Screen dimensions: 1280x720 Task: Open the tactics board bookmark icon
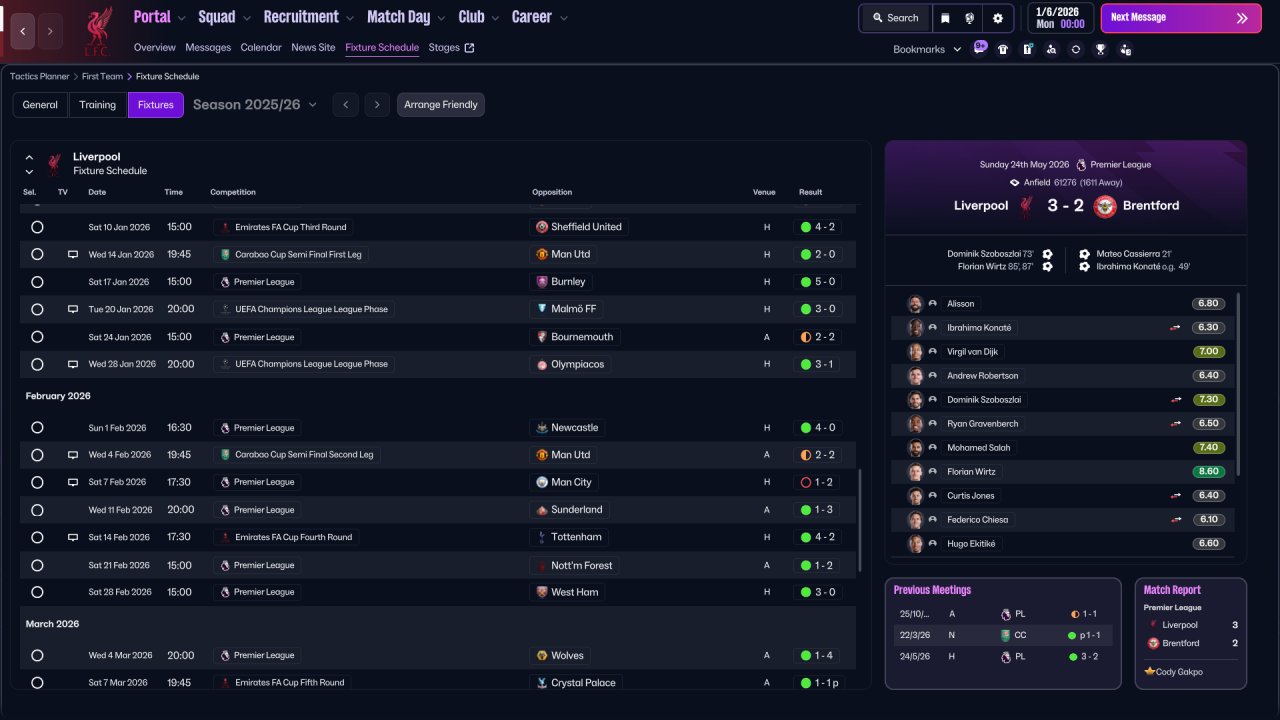coord(1027,49)
